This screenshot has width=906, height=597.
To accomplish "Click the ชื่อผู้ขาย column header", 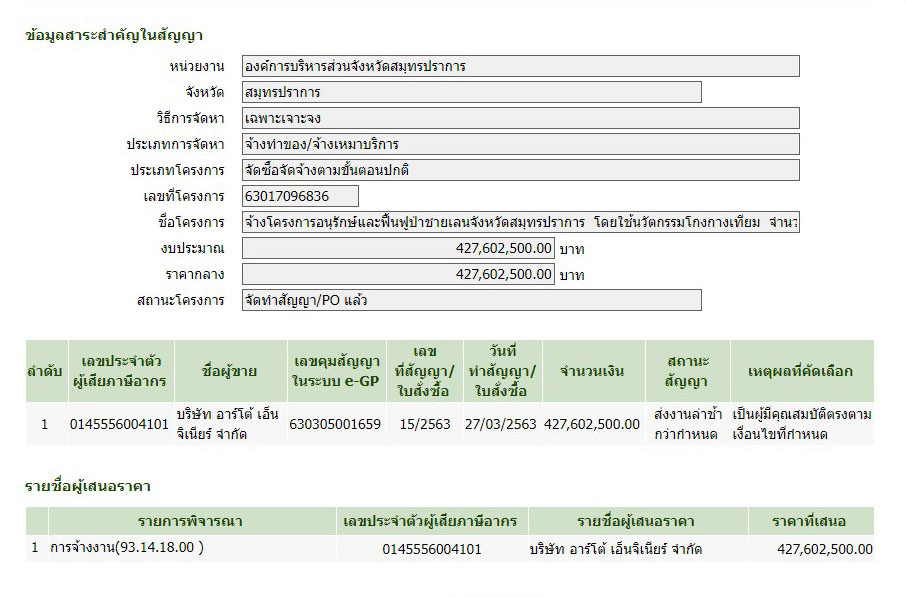I will [229, 371].
